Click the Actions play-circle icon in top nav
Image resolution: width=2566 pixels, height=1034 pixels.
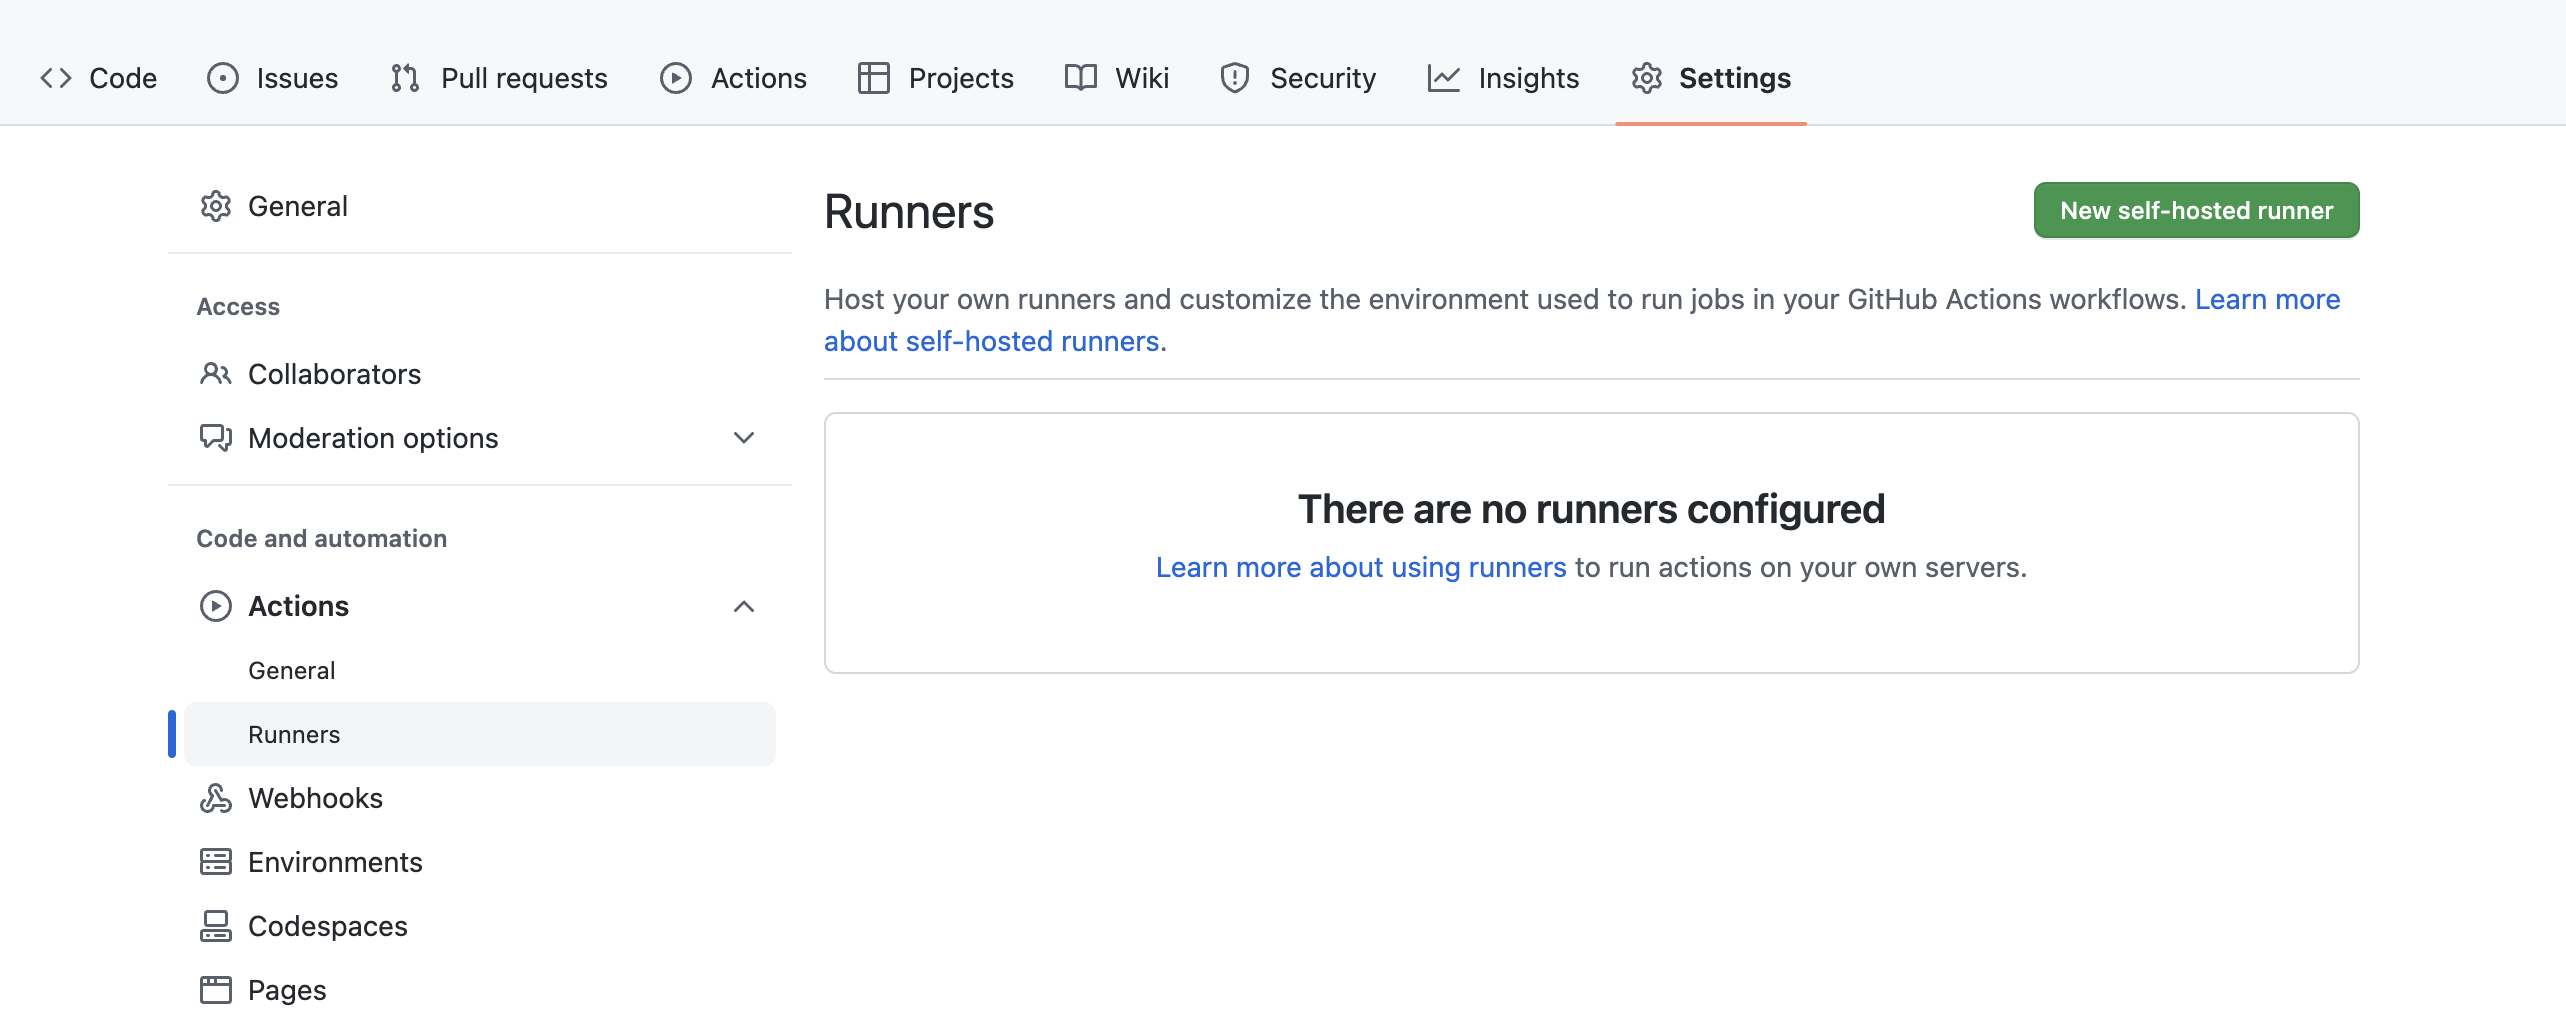click(x=676, y=78)
